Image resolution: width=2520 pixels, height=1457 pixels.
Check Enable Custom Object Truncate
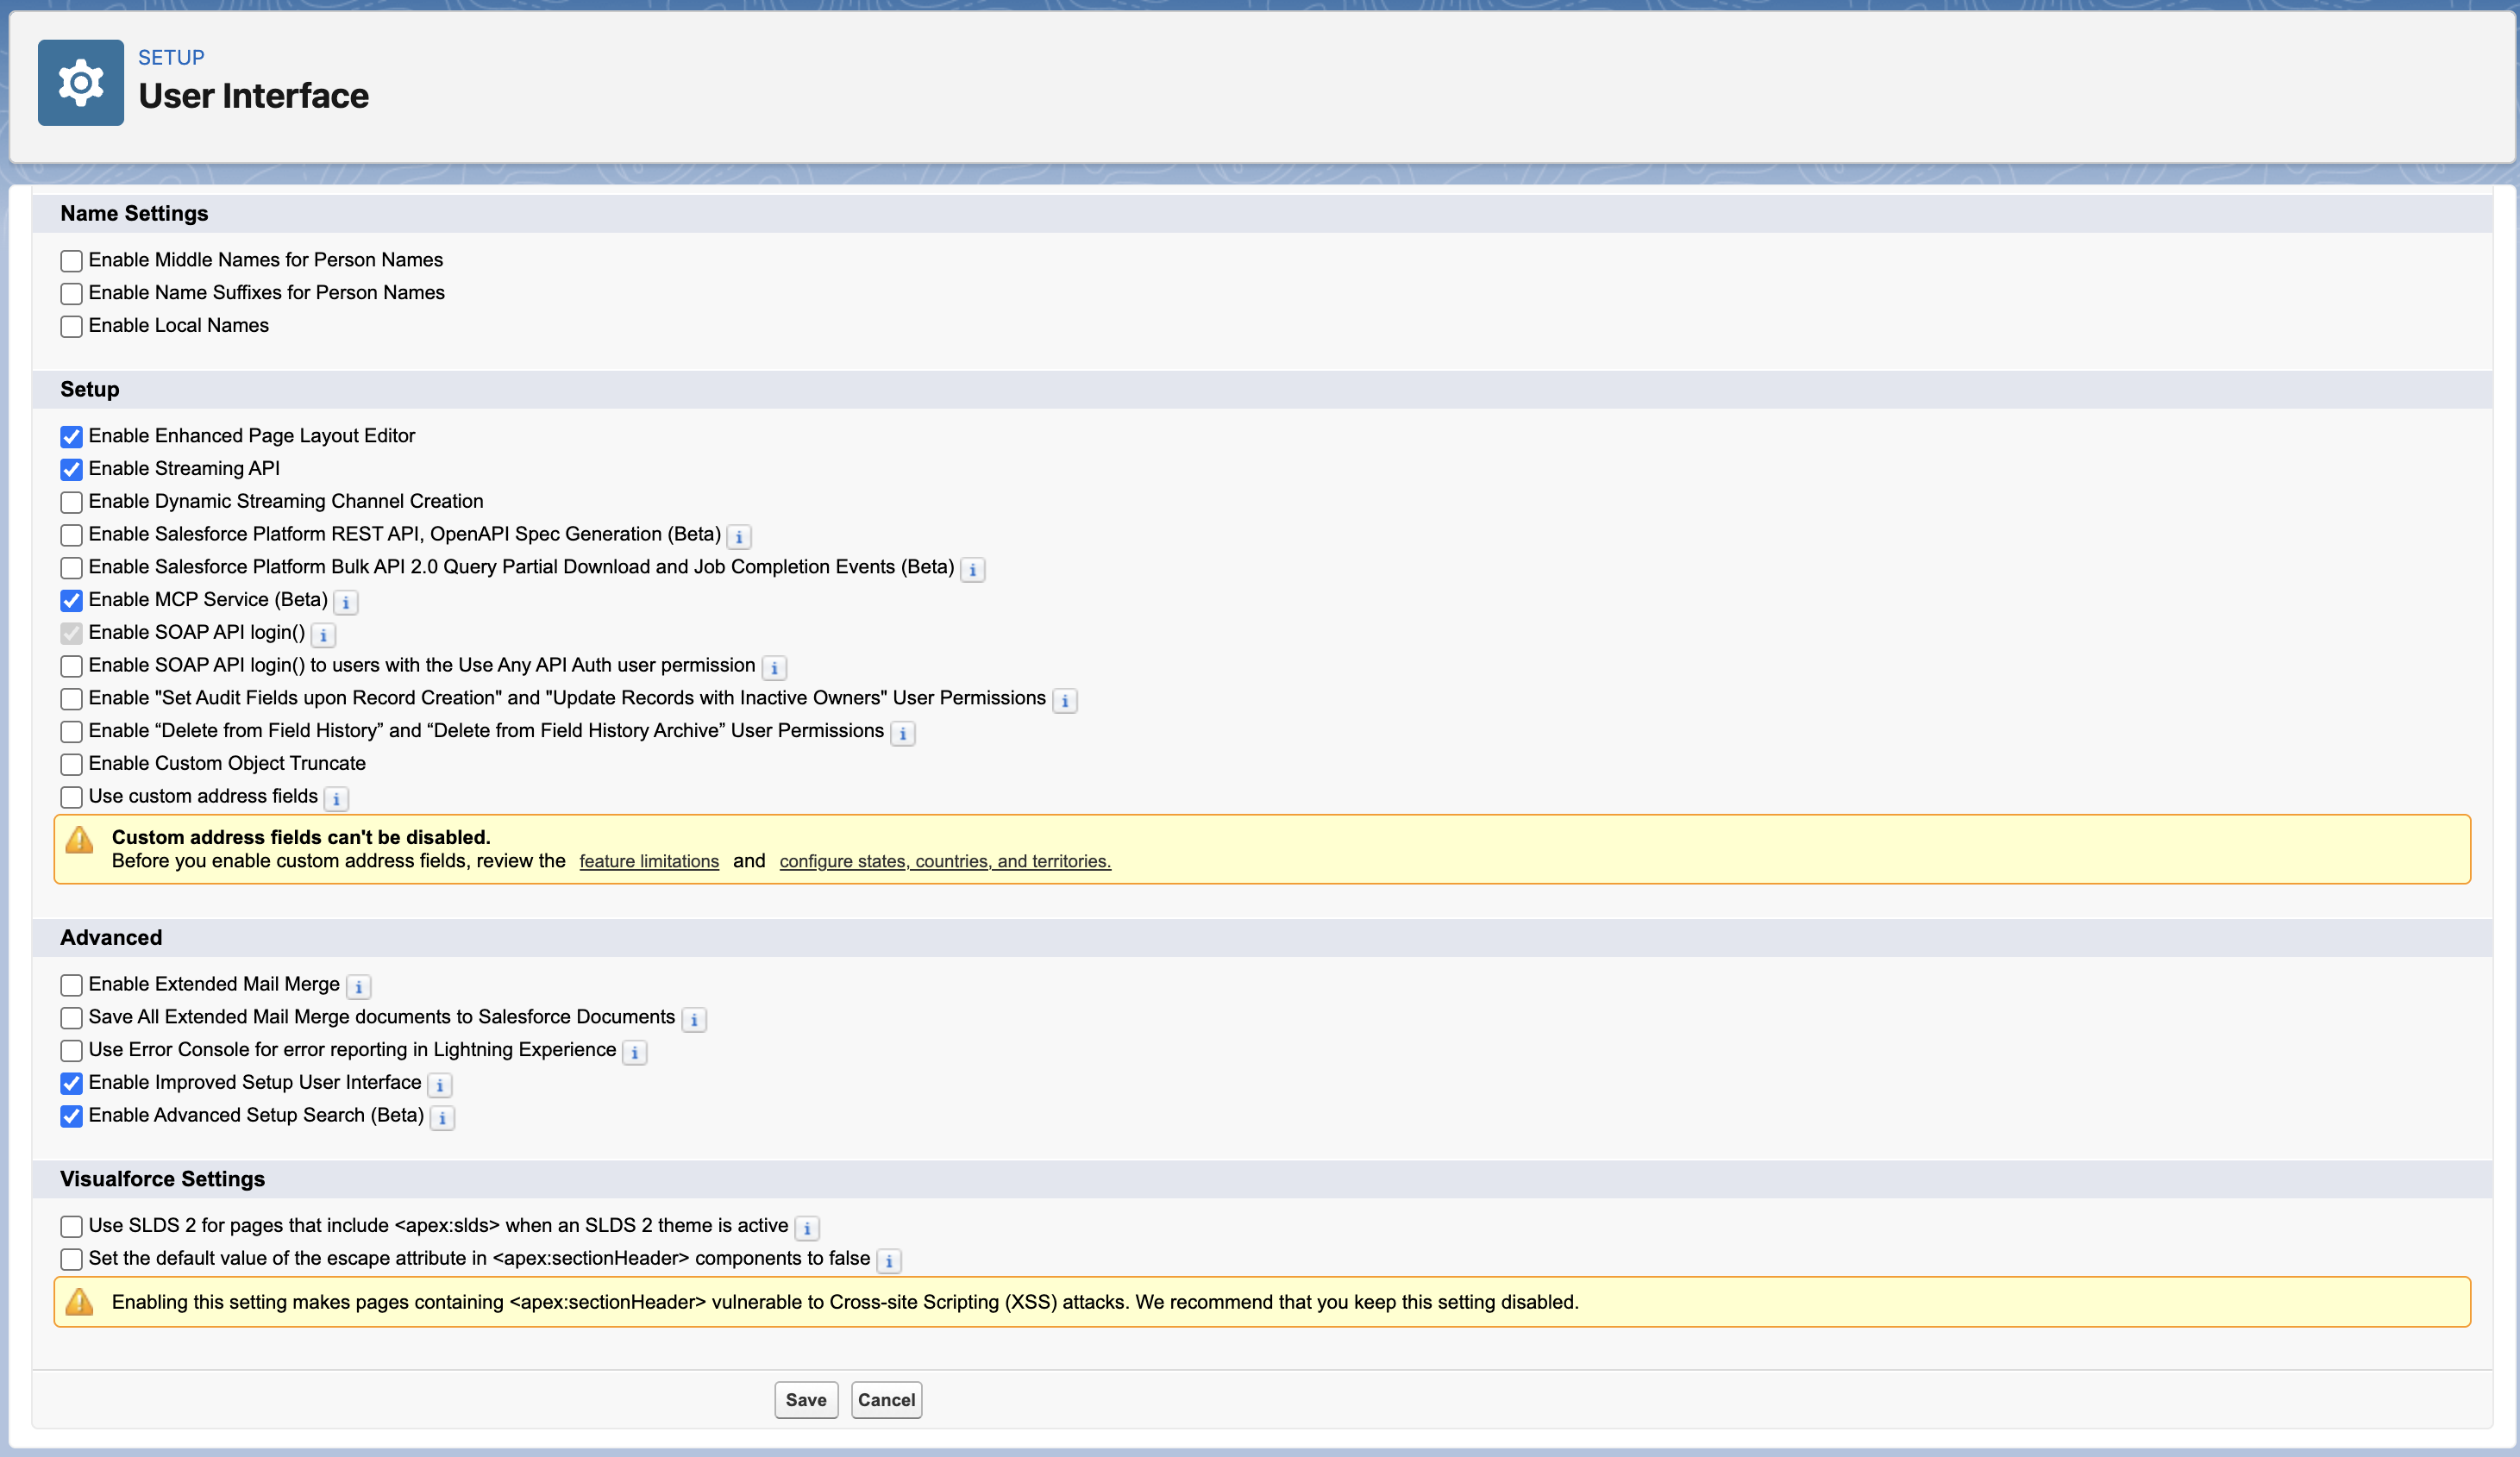tap(71, 764)
